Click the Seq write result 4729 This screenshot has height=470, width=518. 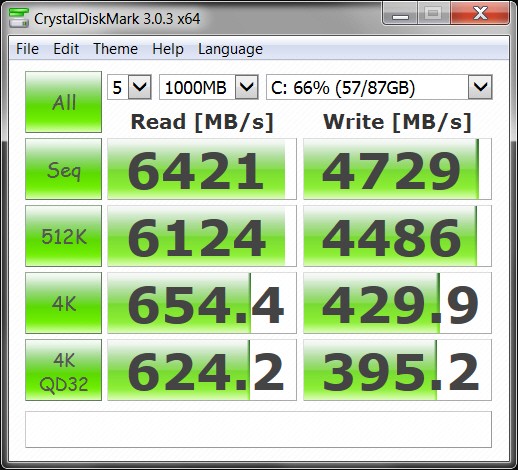click(397, 169)
